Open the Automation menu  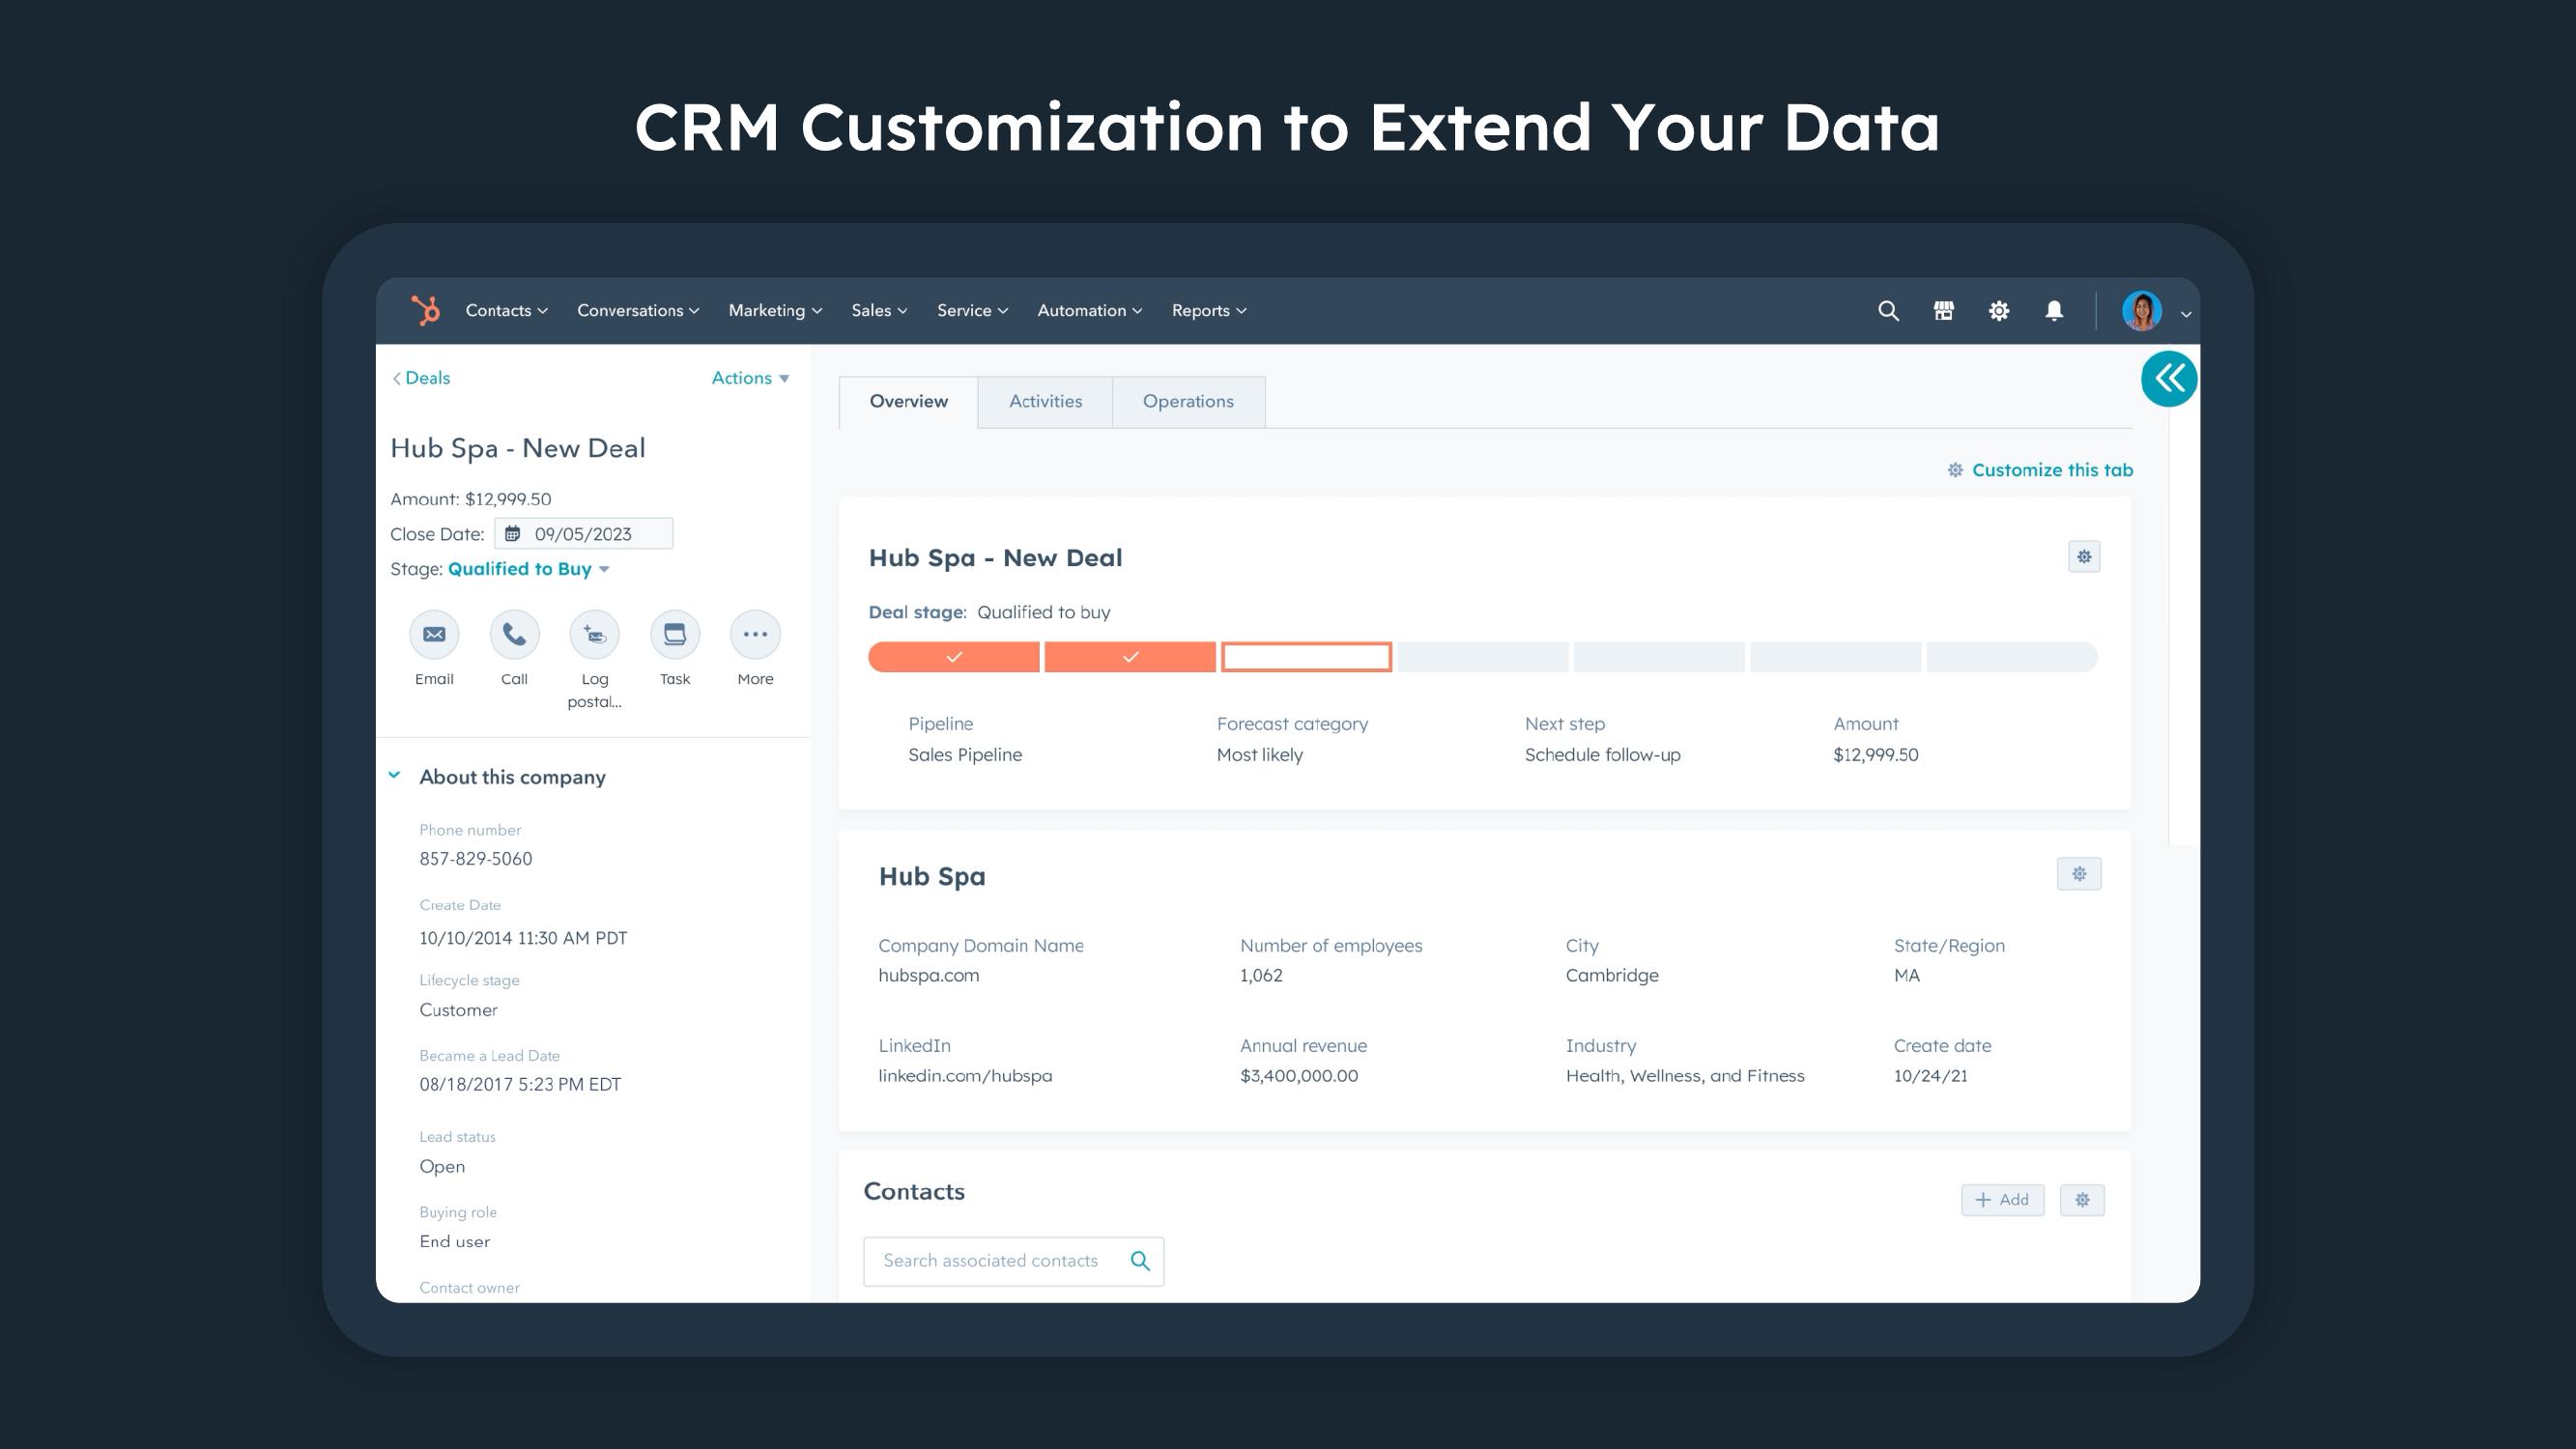pyautogui.click(x=1089, y=311)
